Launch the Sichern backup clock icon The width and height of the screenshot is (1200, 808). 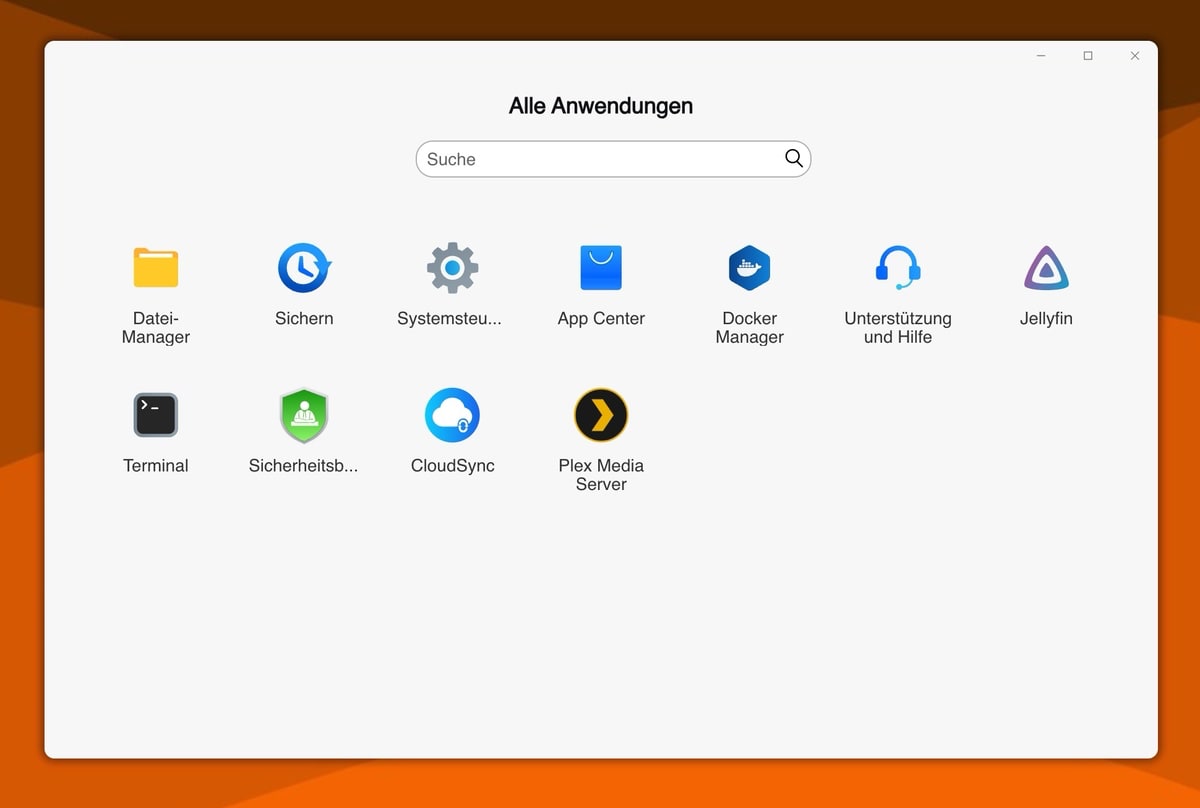[x=304, y=268]
